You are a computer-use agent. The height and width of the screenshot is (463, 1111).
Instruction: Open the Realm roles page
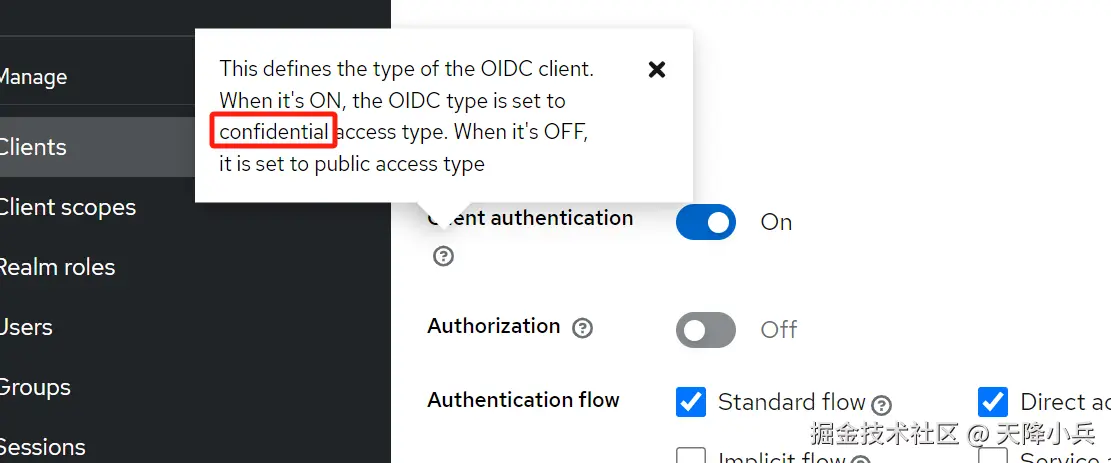coord(57,267)
